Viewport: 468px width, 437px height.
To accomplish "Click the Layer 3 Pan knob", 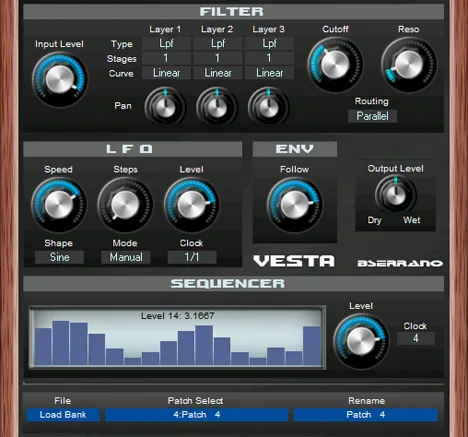I will [268, 107].
